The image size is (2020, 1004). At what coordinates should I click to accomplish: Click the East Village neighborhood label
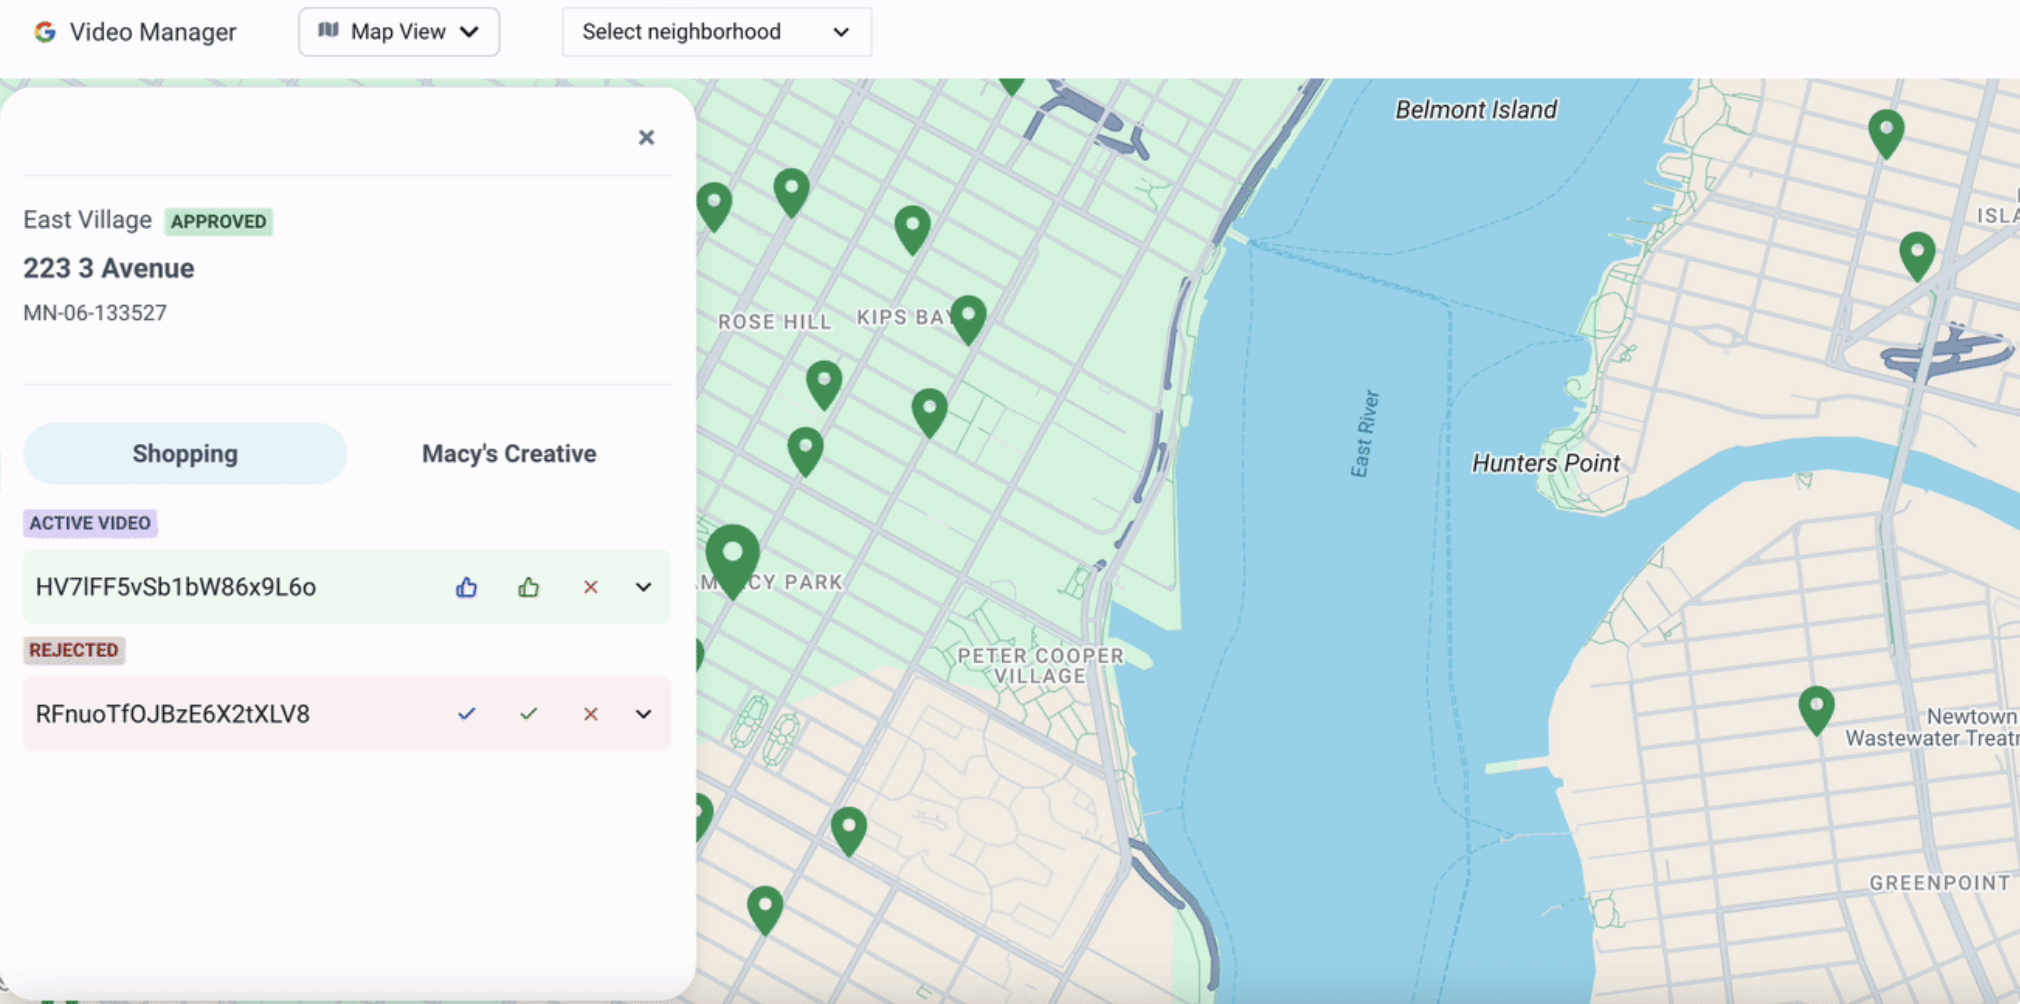pos(88,220)
